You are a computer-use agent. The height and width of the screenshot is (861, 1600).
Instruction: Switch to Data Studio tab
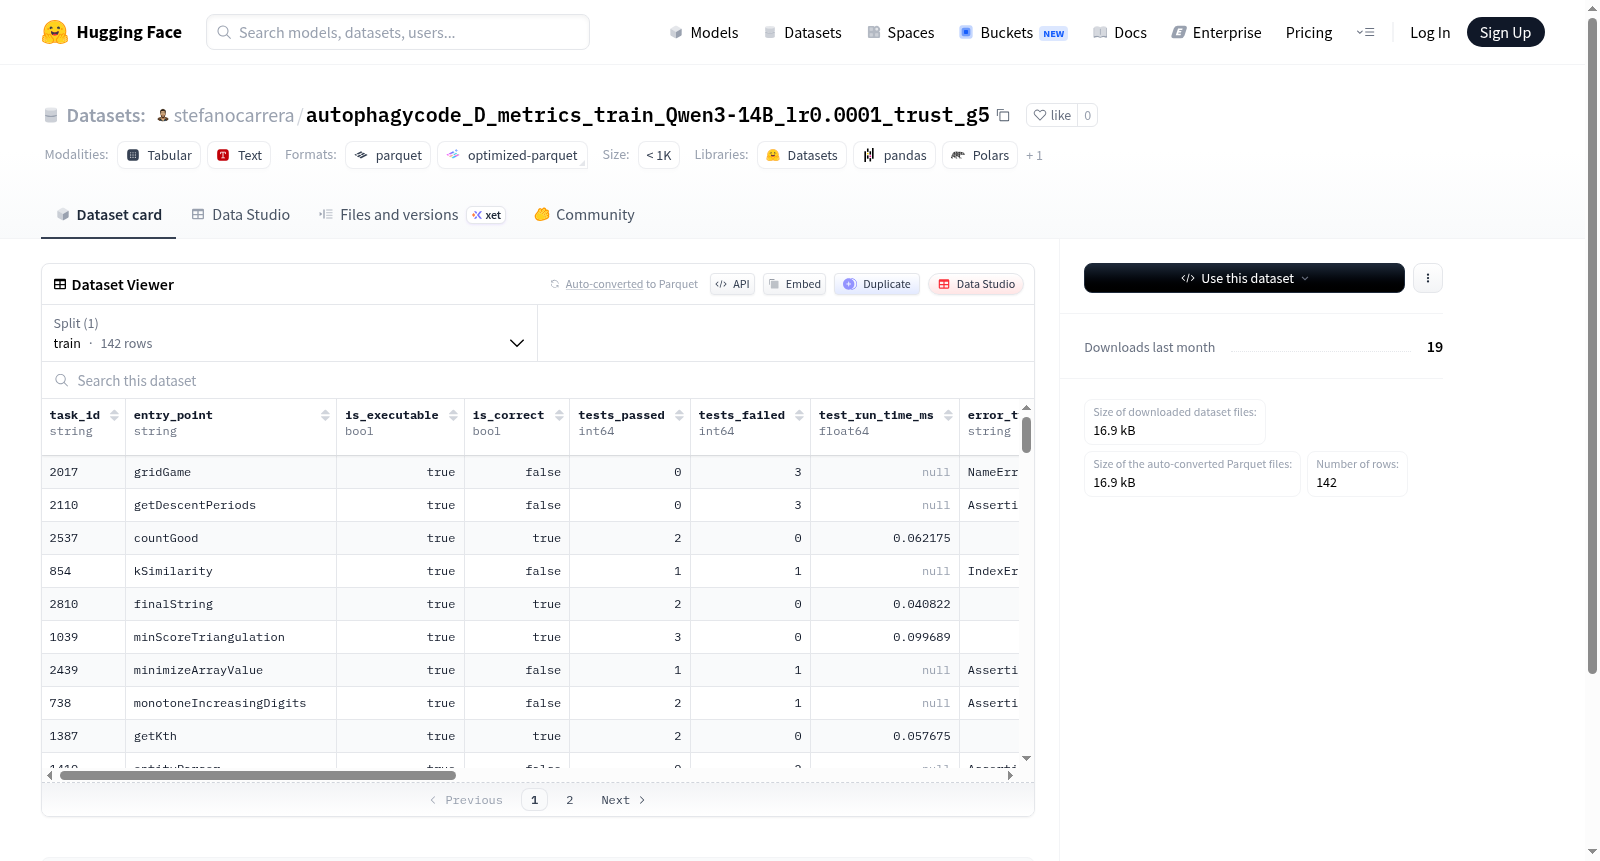(x=241, y=215)
